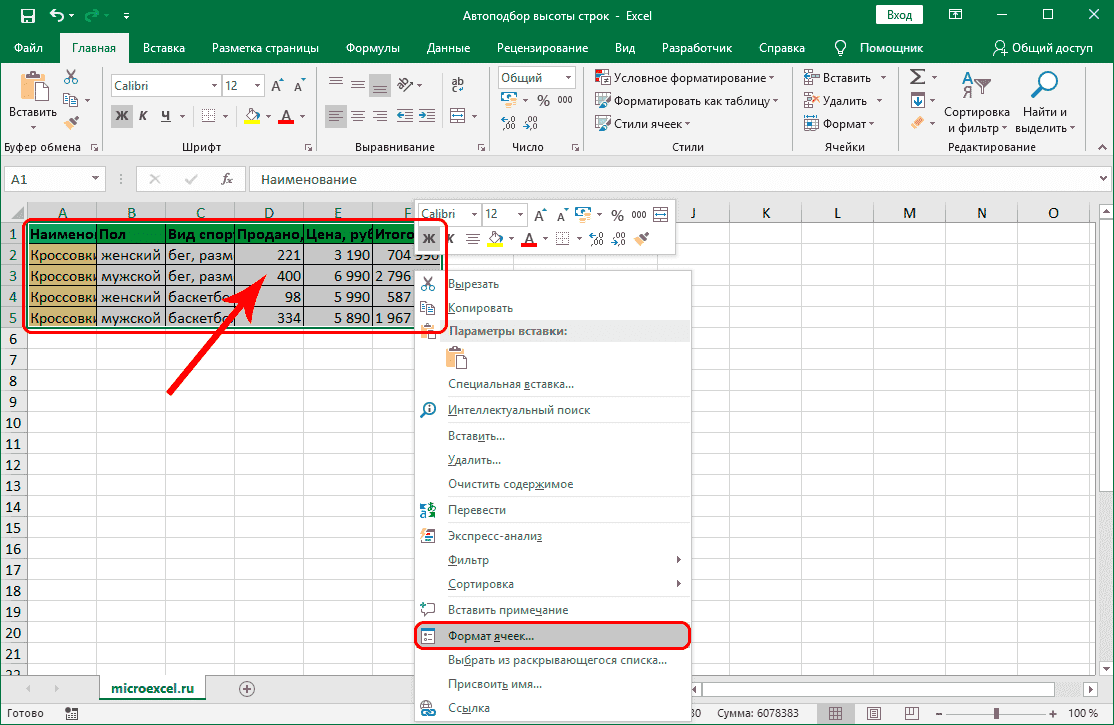This screenshot has width=1114, height=725.
Task: Expand the Общий number format dropdown
Action: click(569, 78)
